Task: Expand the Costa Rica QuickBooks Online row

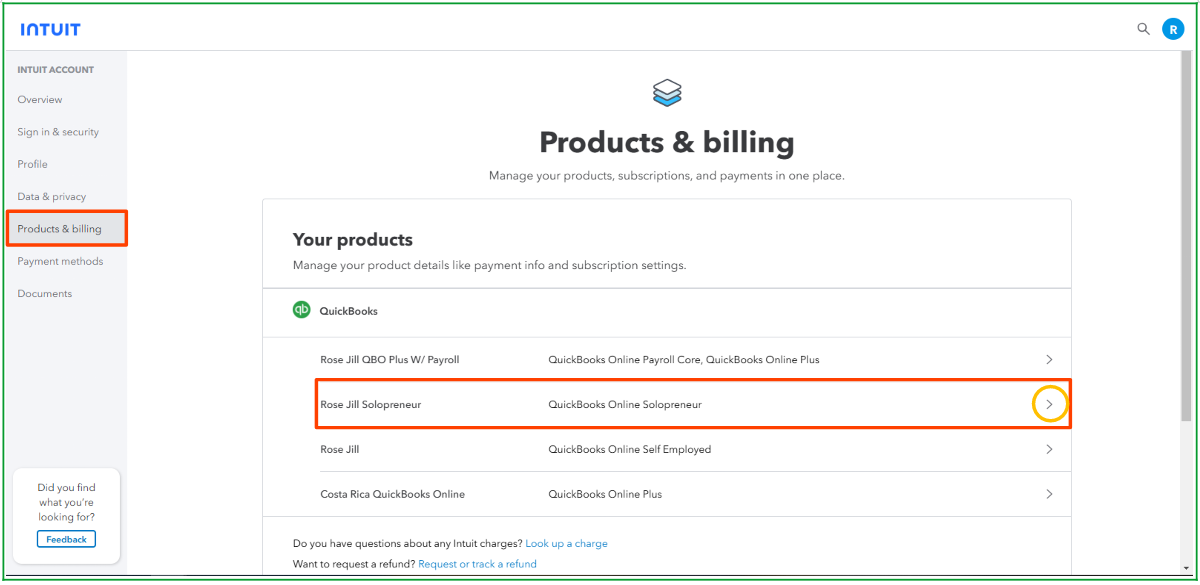Action: tap(1049, 493)
